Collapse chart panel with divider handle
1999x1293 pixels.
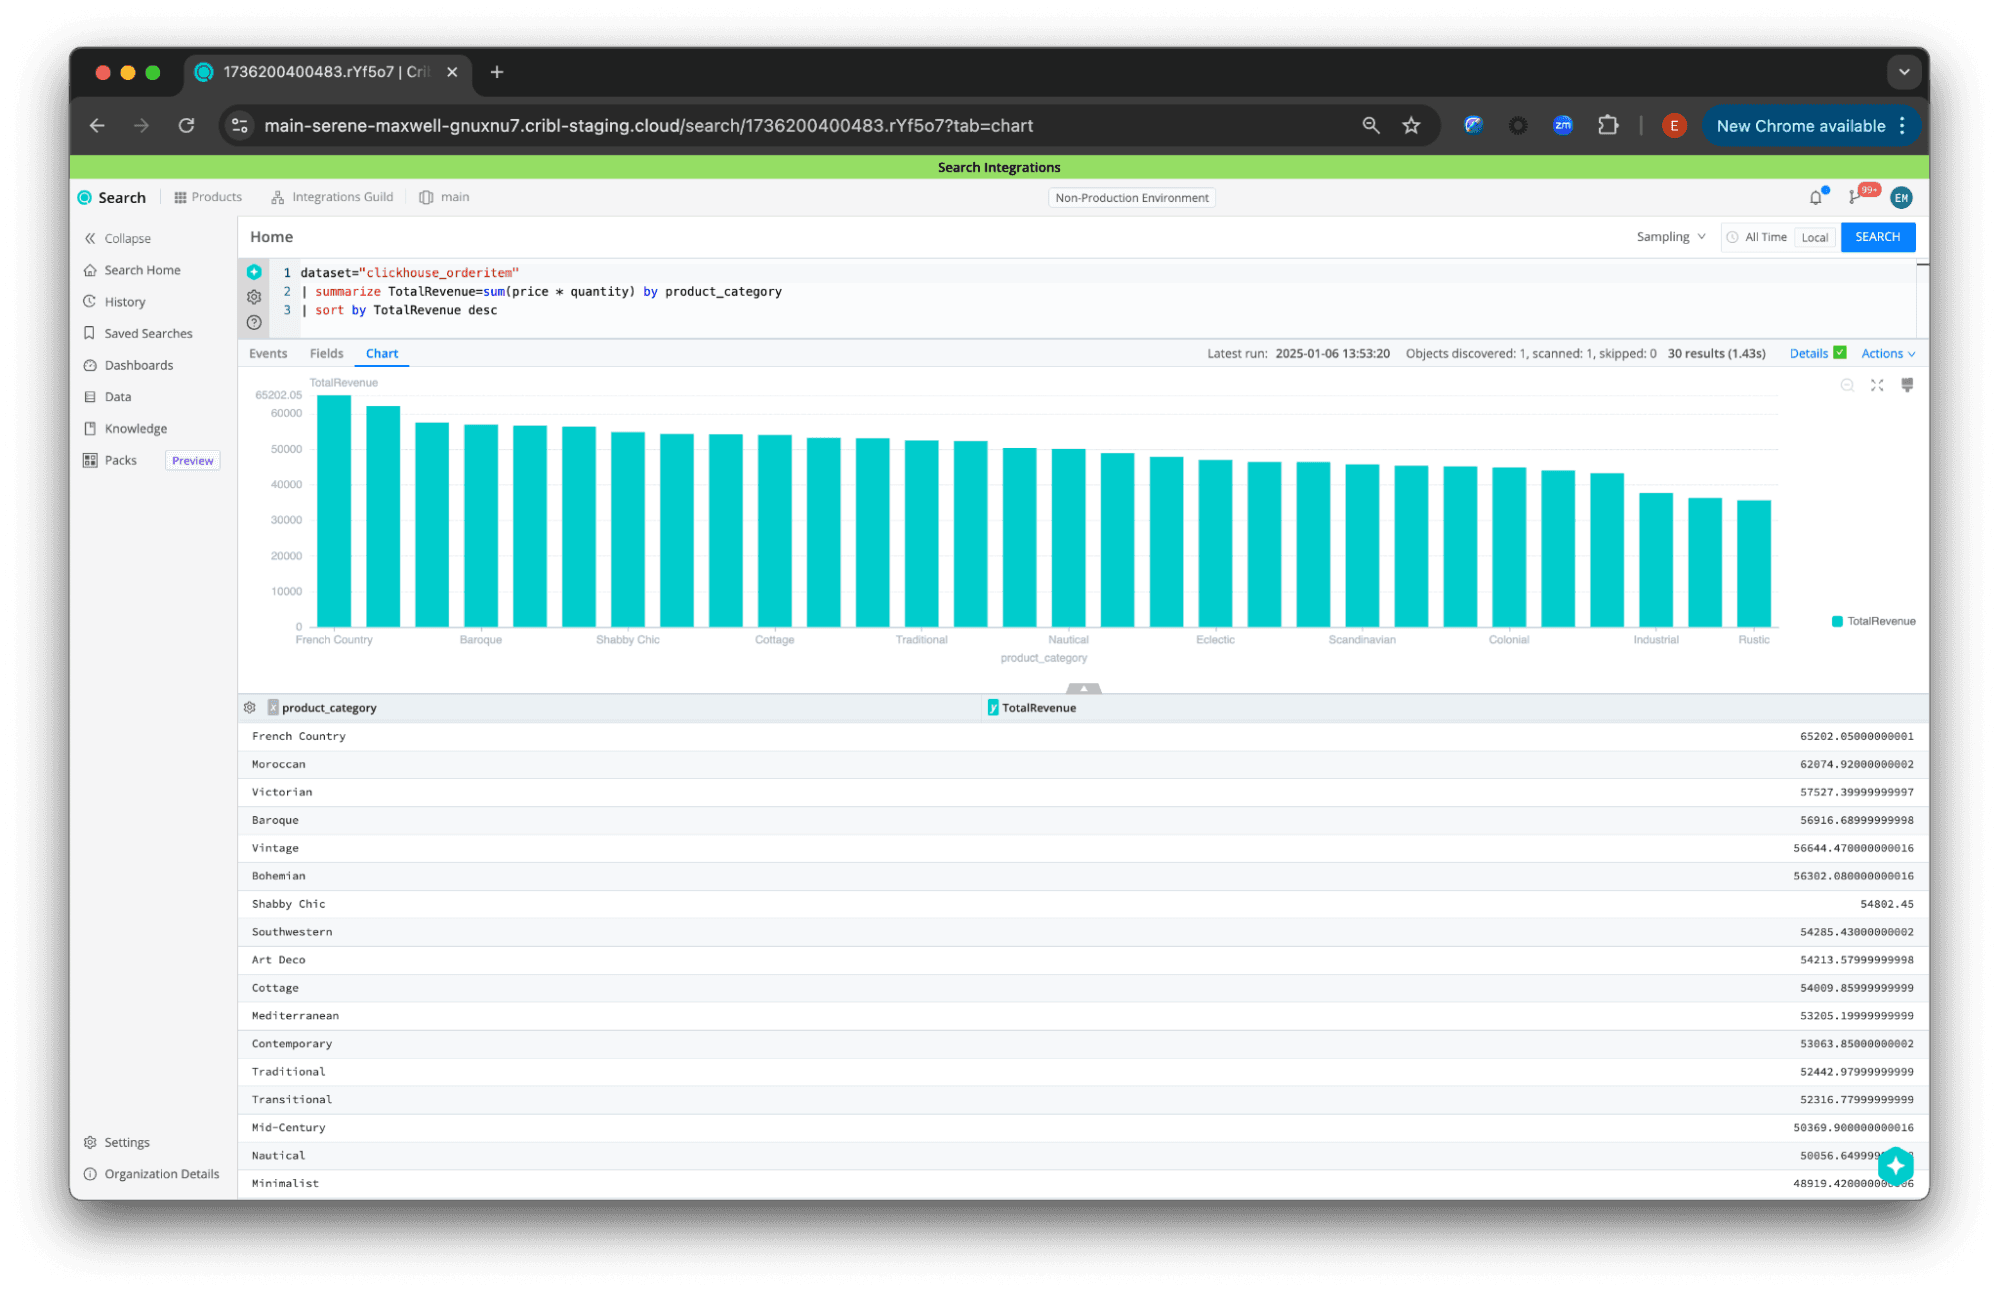pos(1083,688)
